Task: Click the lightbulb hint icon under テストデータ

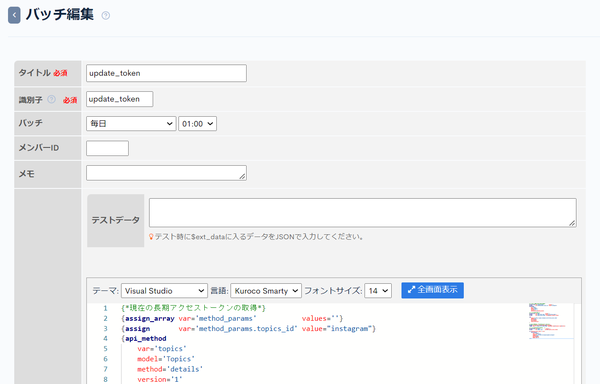Action: pos(151,237)
